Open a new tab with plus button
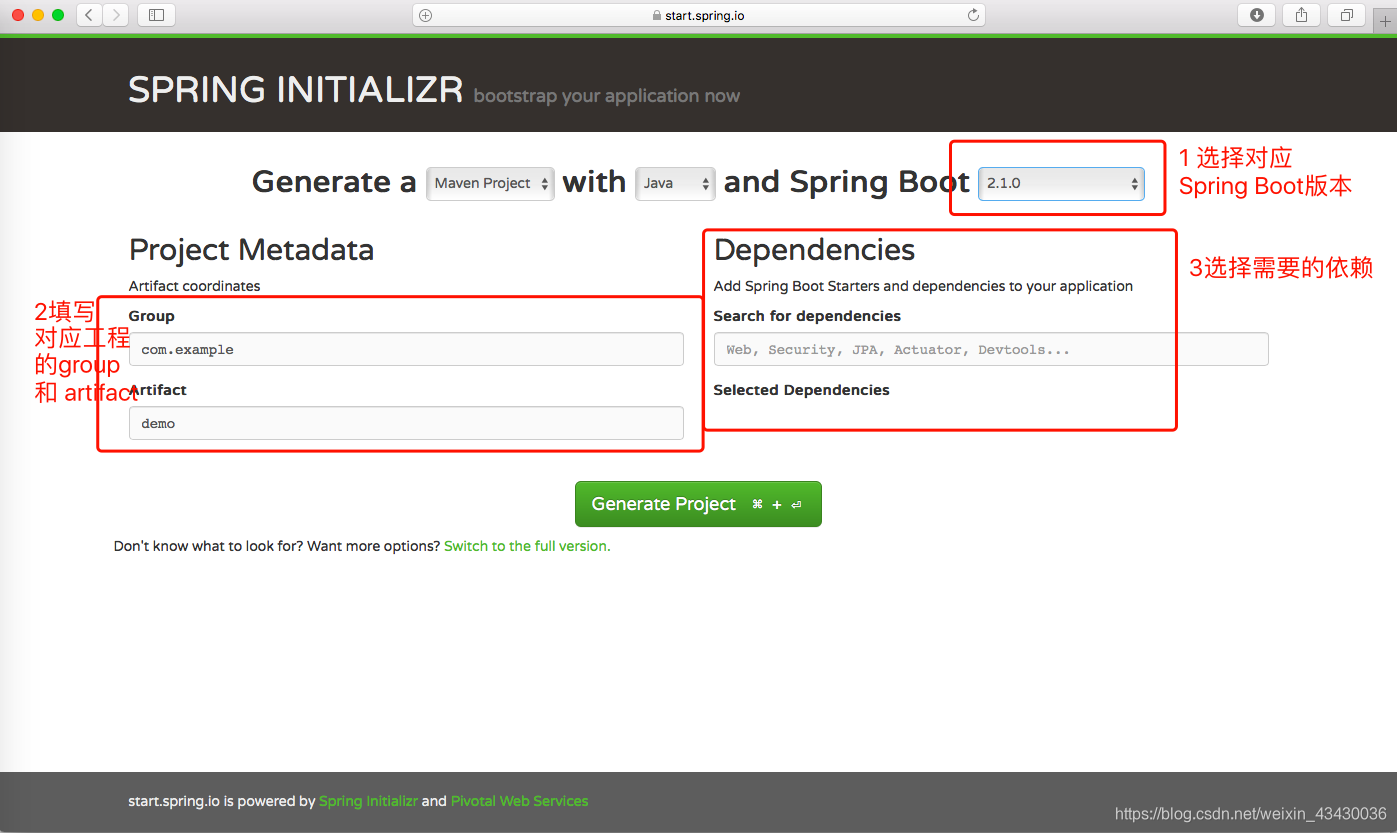The width and height of the screenshot is (1397, 833). [1385, 22]
